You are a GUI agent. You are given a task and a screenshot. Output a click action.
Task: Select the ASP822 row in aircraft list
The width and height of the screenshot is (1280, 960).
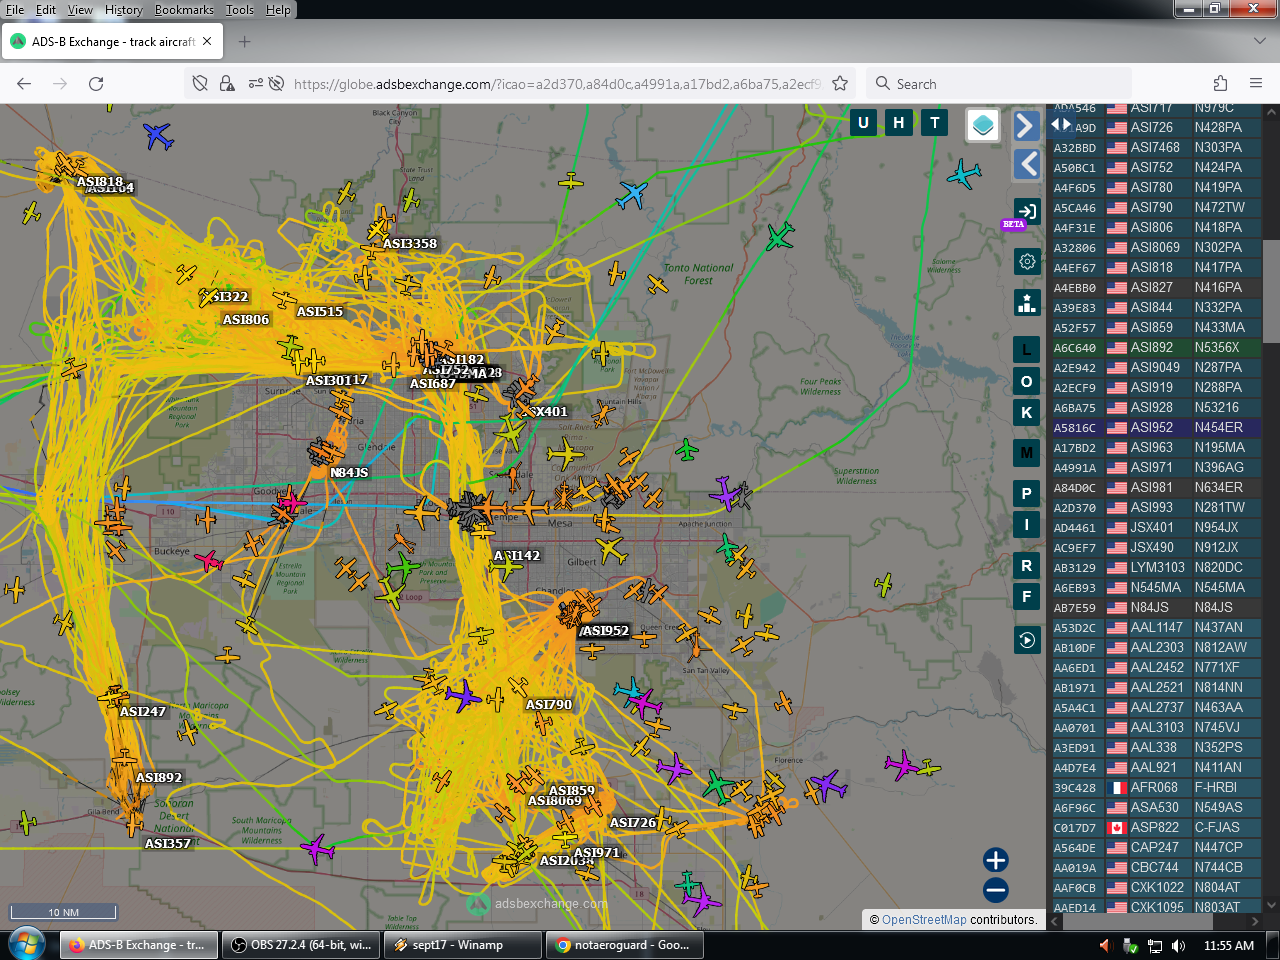[x=1155, y=828]
